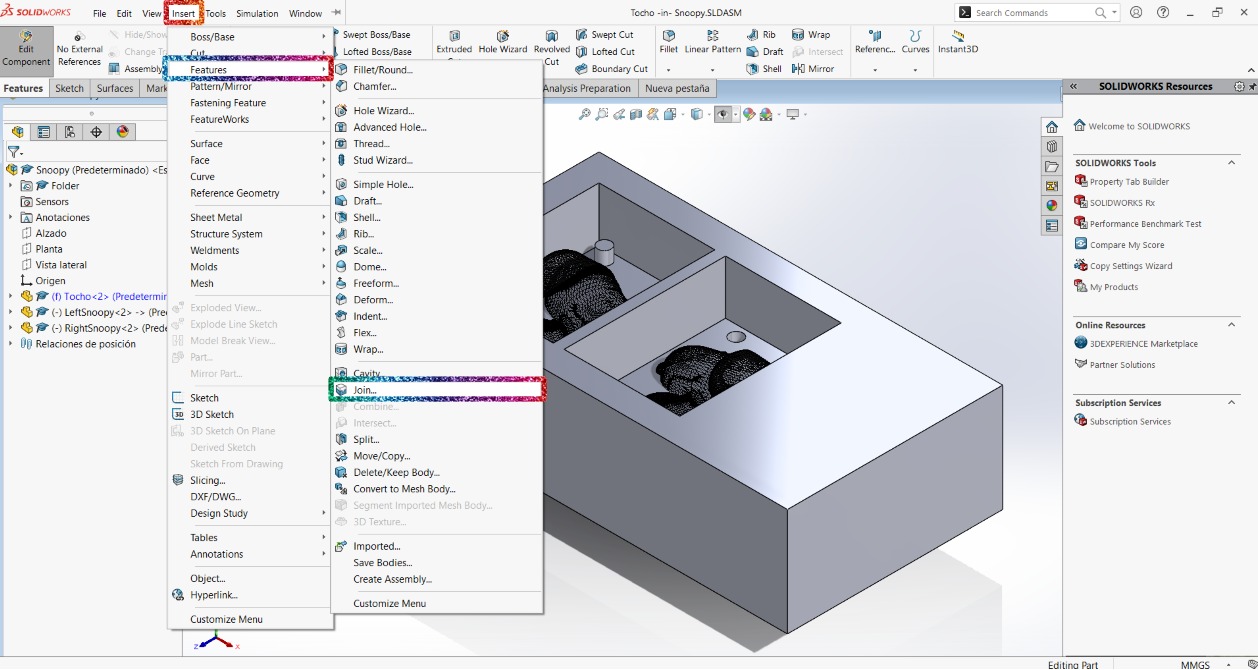Click Zoom to Area icon

click(602, 114)
